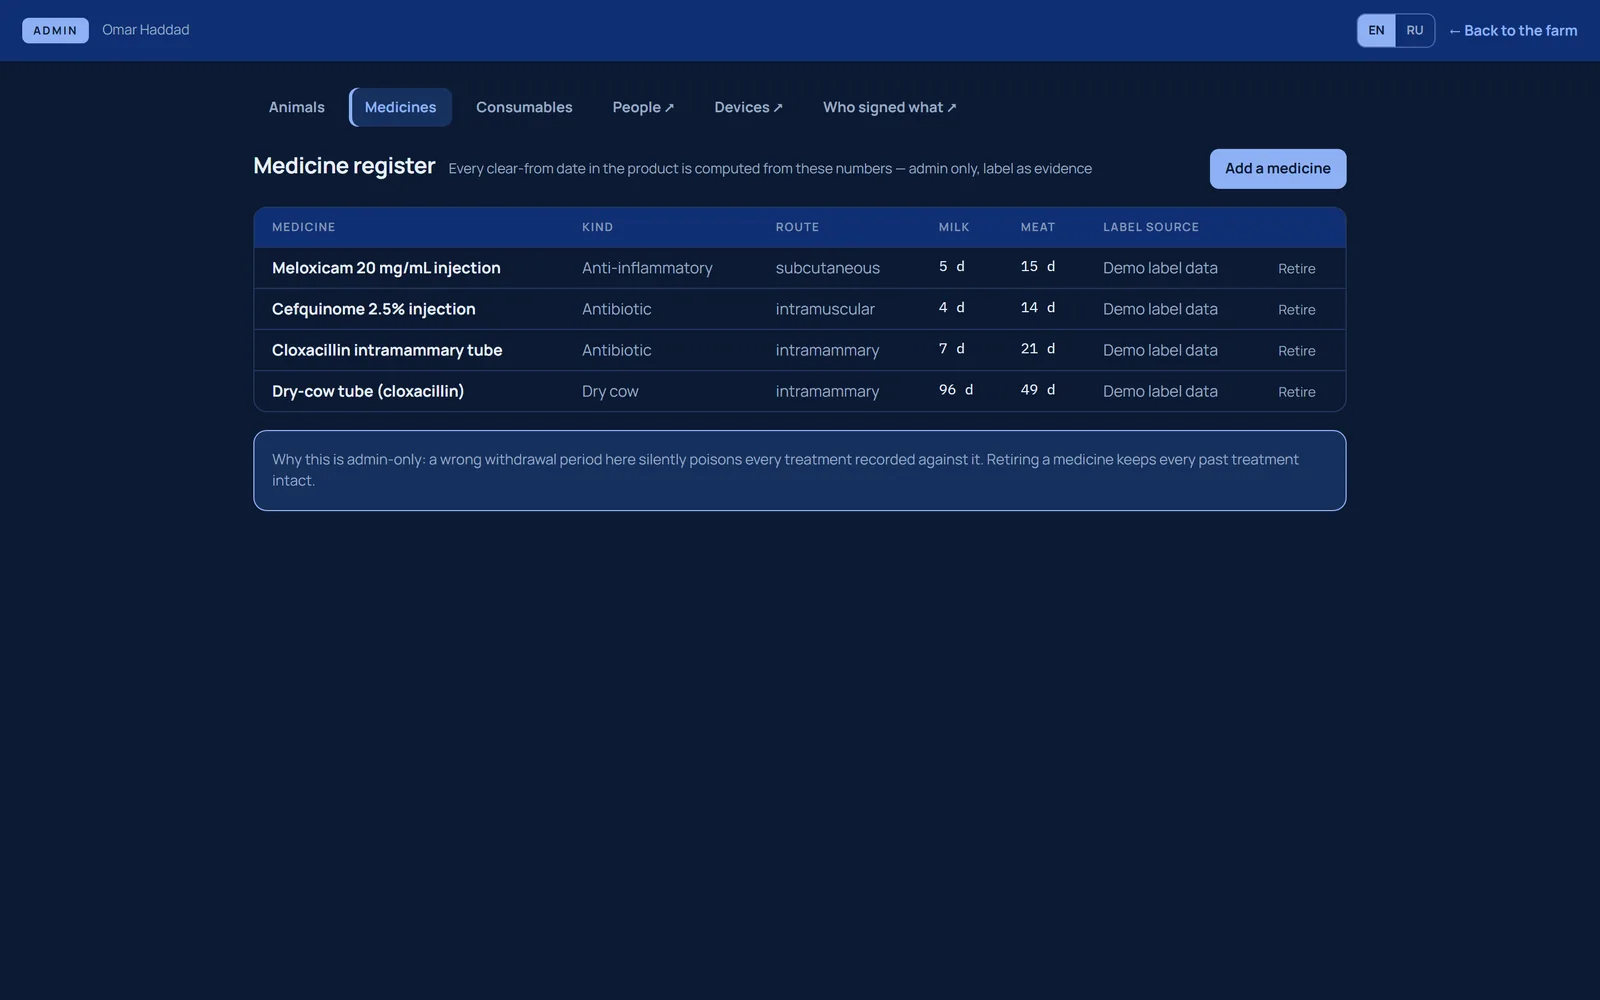Retire Dry-cow tube (cloxacillin)
Image resolution: width=1600 pixels, height=1000 pixels.
1296,391
